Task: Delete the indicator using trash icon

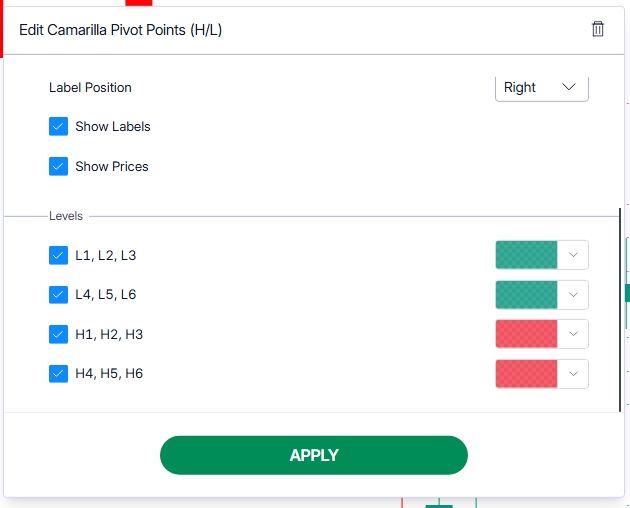Action: pyautogui.click(x=597, y=29)
